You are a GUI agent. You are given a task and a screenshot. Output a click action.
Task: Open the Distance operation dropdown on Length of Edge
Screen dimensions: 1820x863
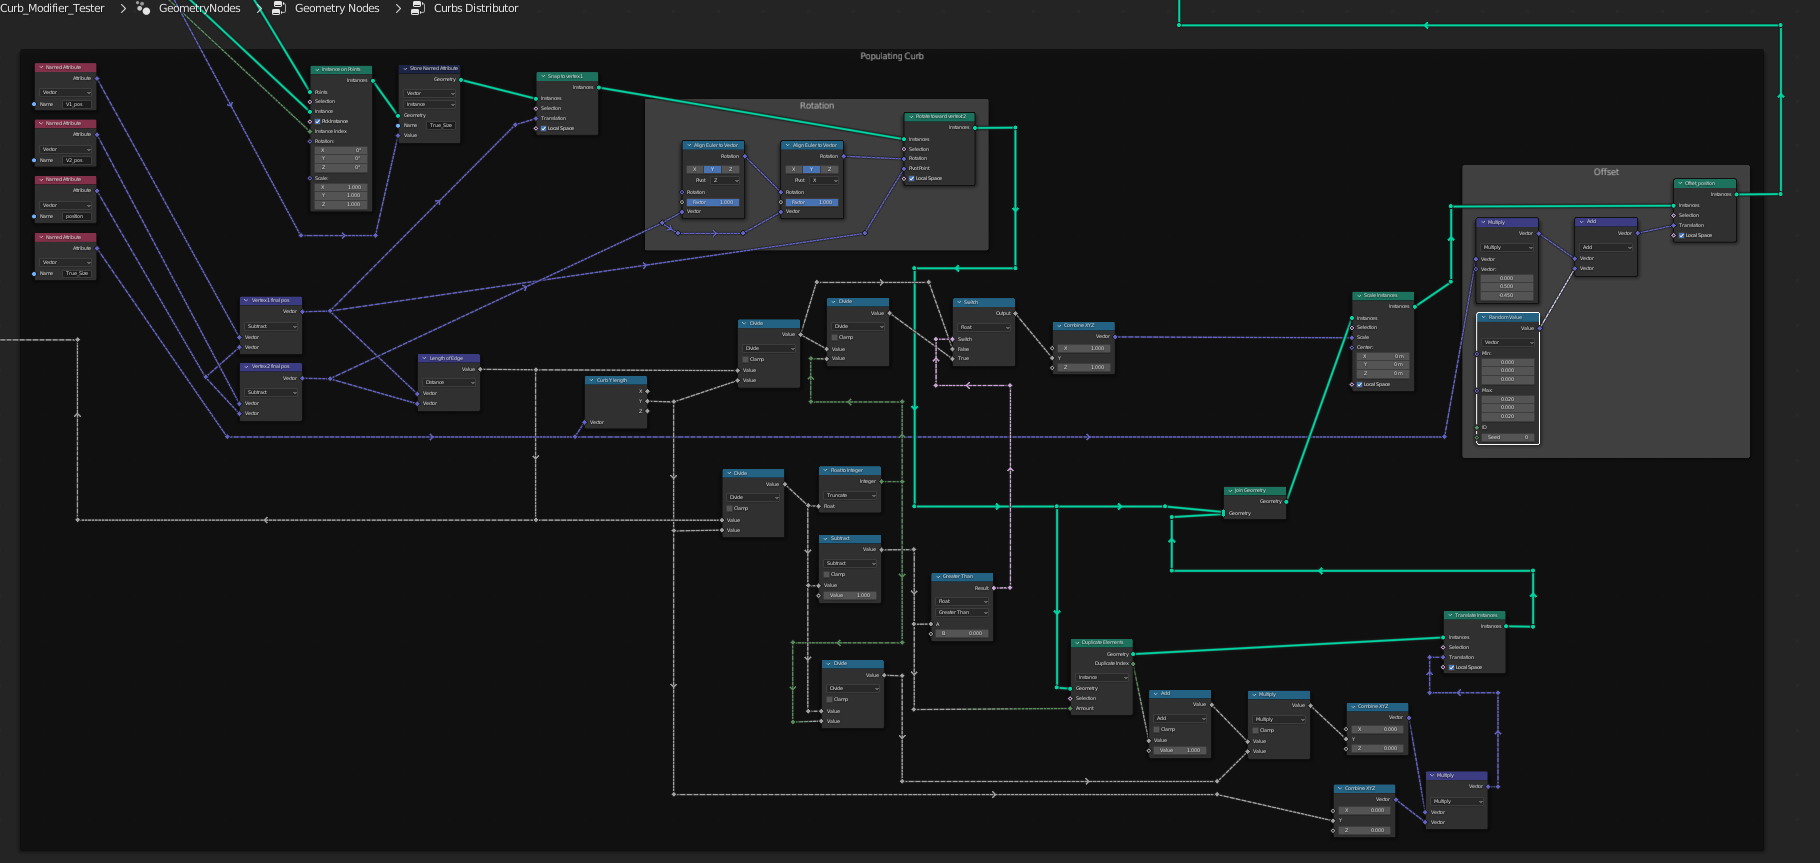click(x=450, y=382)
